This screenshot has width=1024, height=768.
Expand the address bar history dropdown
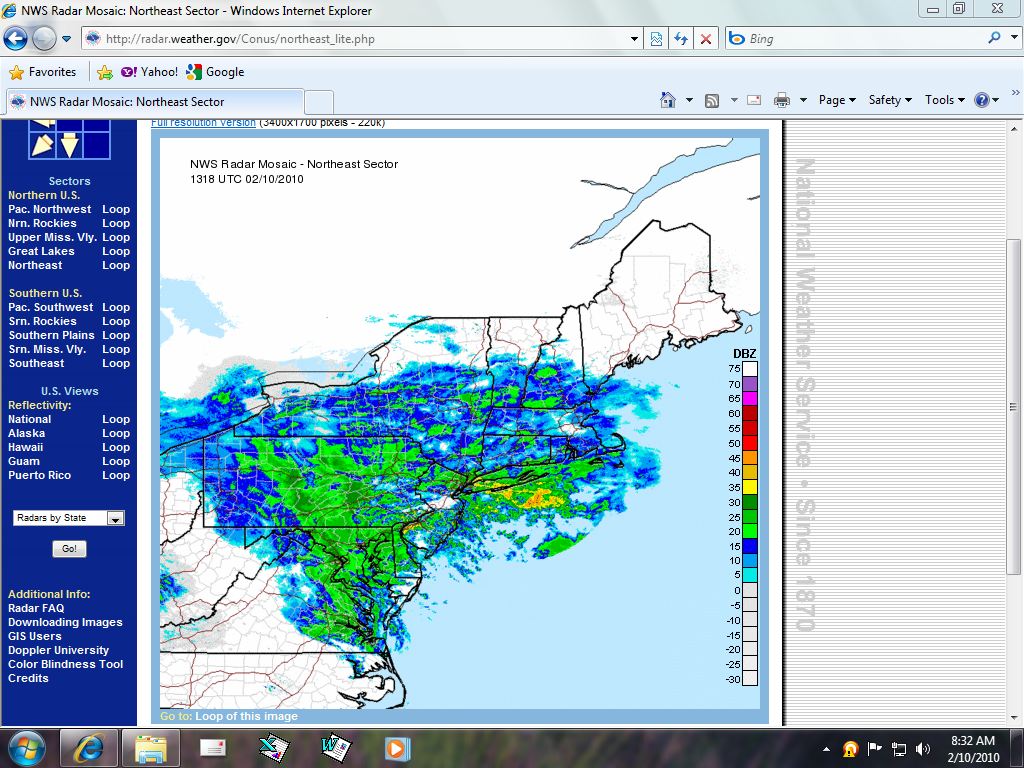[x=633, y=39]
